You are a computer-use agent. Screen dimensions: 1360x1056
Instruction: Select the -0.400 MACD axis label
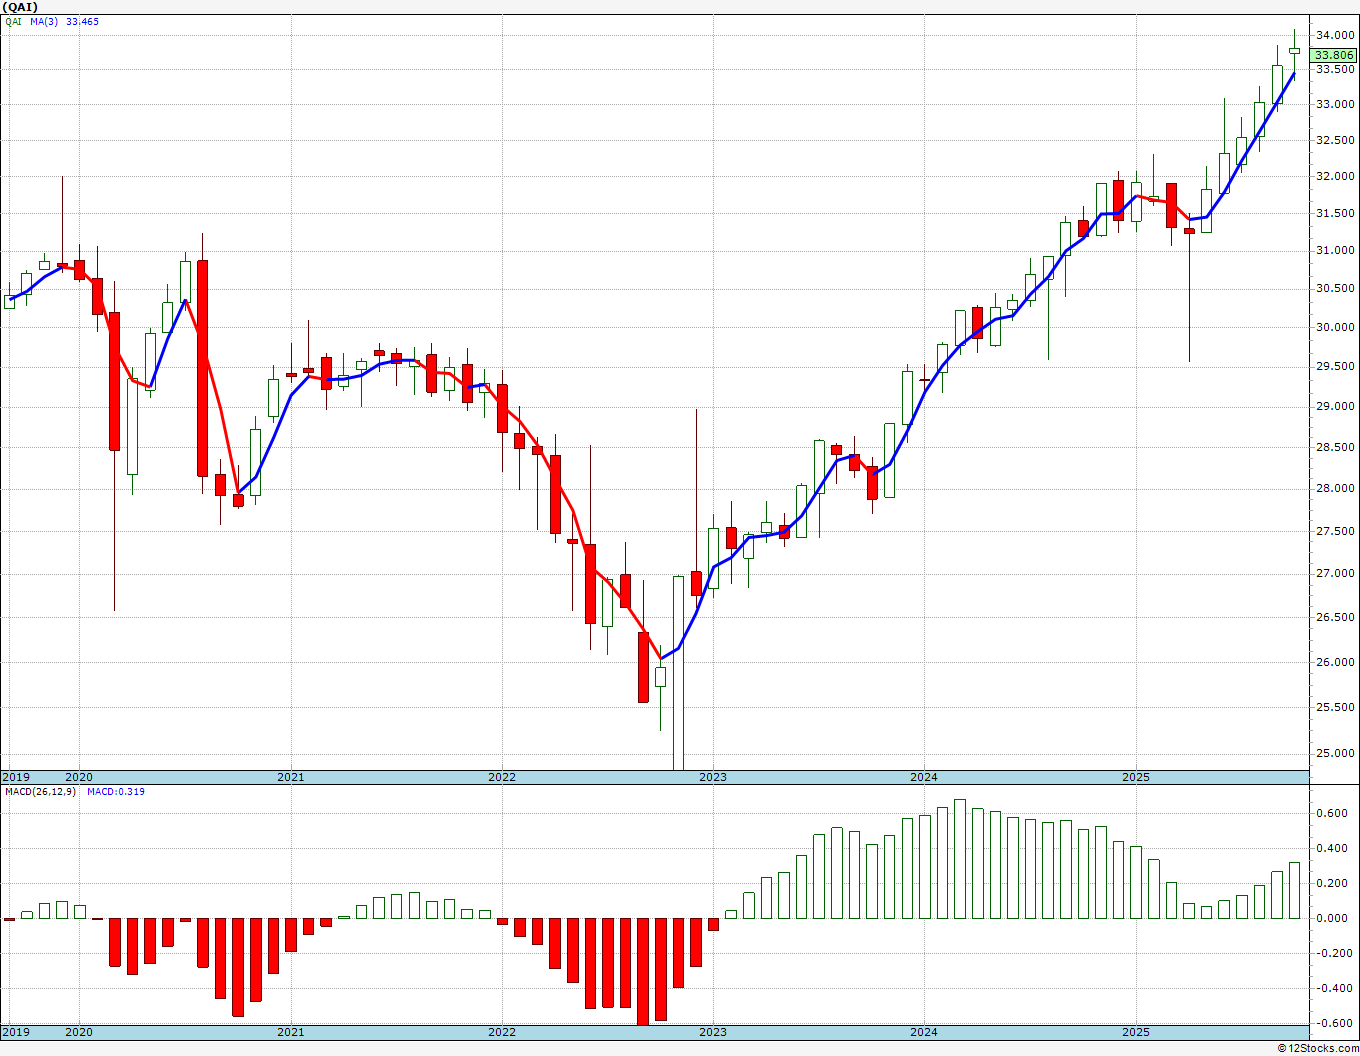click(x=1336, y=988)
